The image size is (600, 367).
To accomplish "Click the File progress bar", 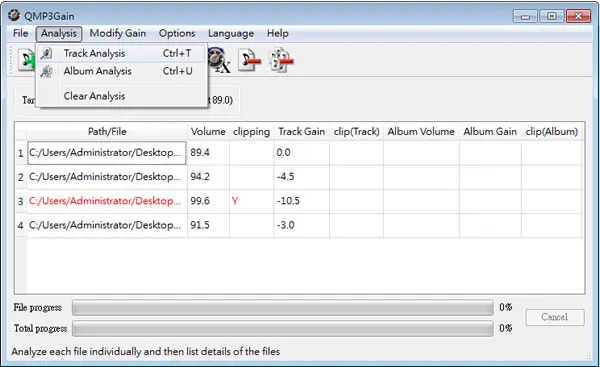I will point(282,308).
